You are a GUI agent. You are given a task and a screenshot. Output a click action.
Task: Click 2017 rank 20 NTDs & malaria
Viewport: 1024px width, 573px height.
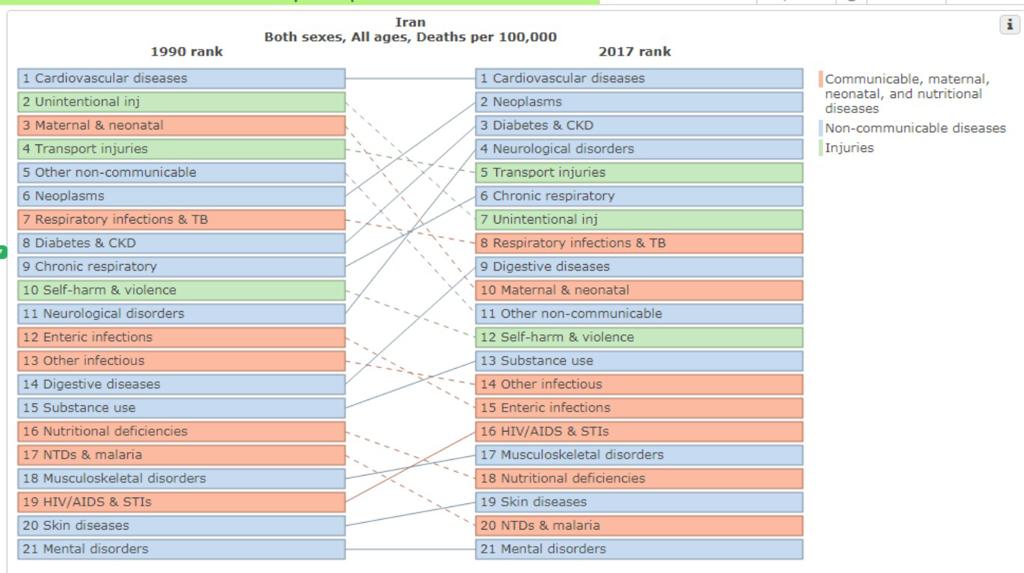point(639,525)
